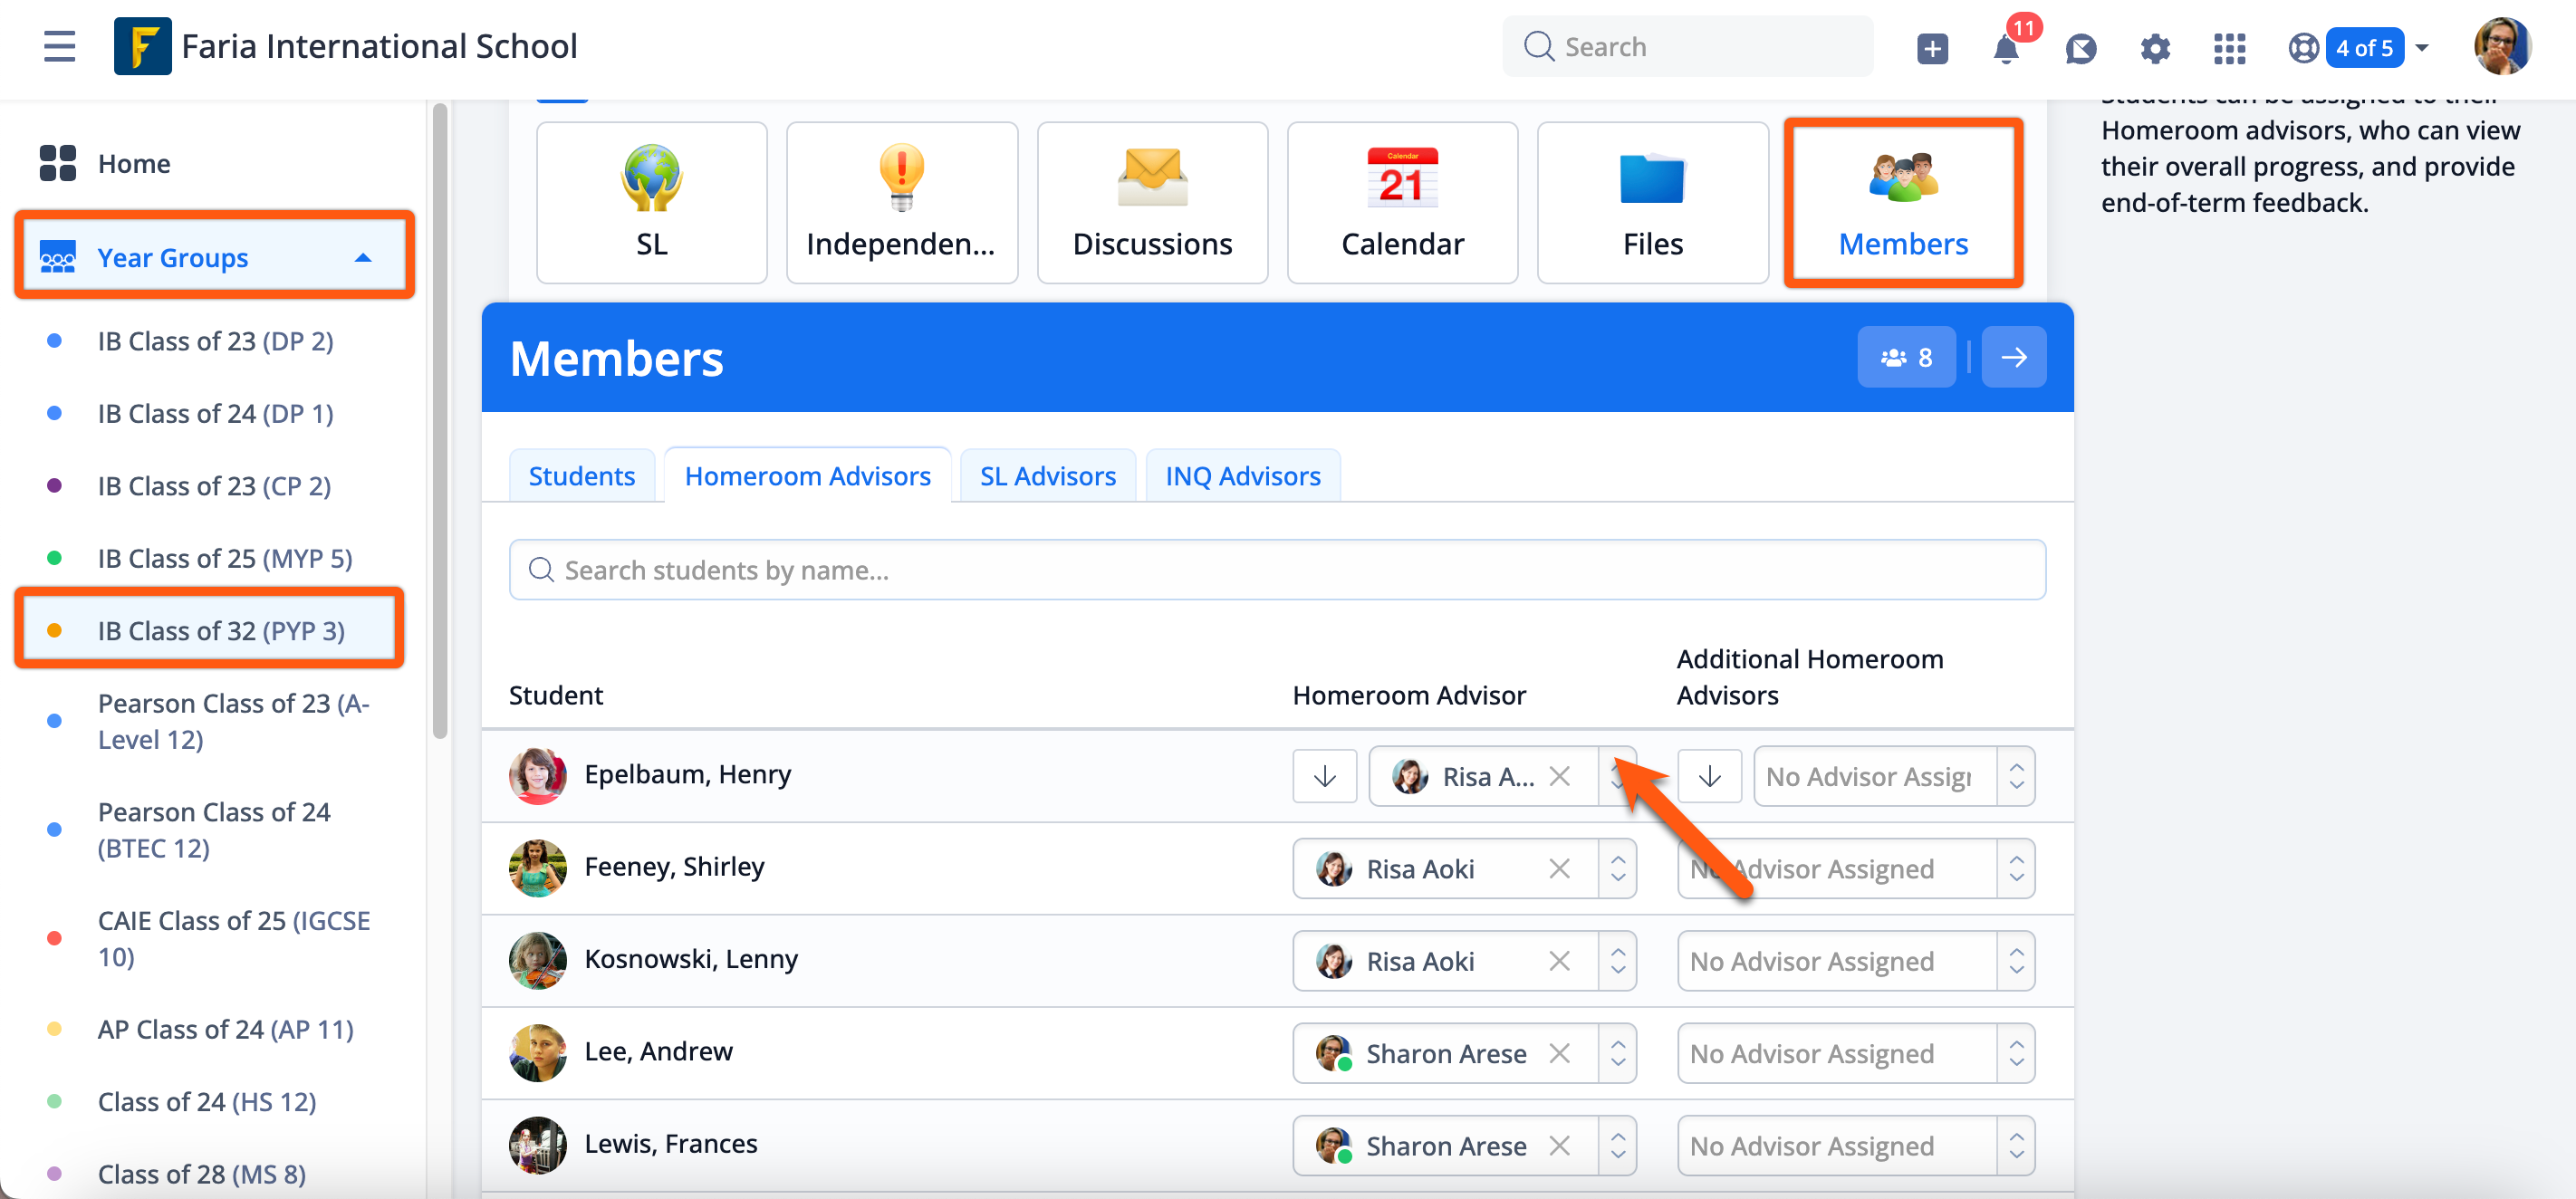This screenshot has height=1199, width=2576.
Task: Open Kosnowski, Lenny homeroom advisor dropdown
Action: (x=1617, y=961)
